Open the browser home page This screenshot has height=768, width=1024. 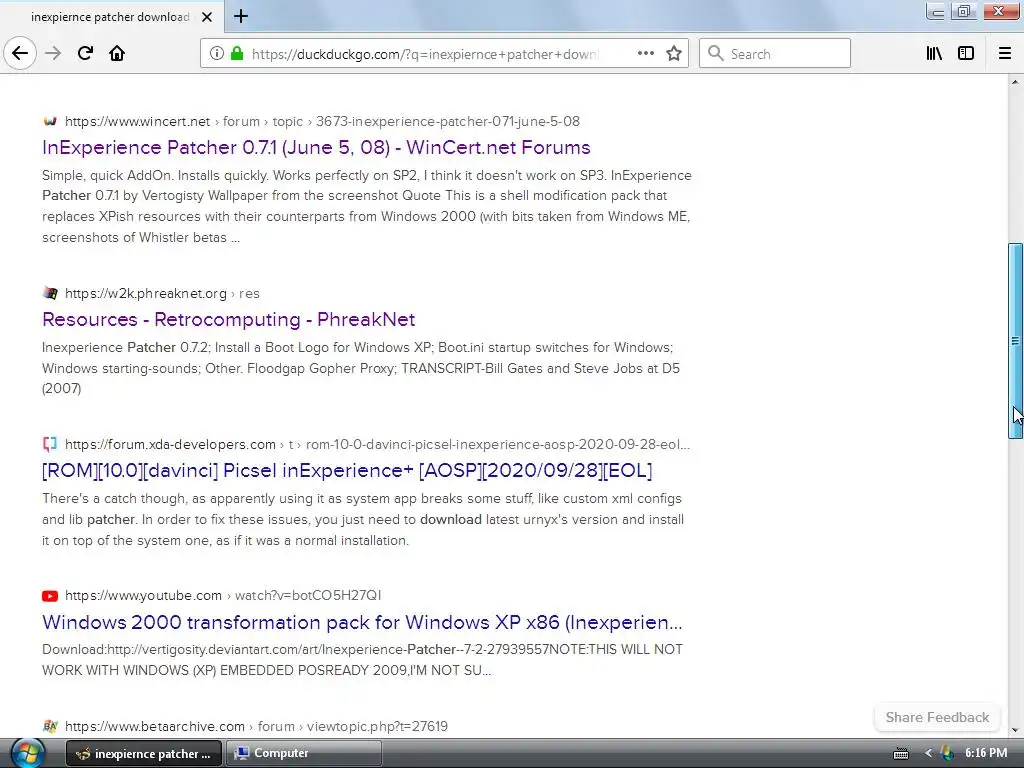pyautogui.click(x=117, y=54)
